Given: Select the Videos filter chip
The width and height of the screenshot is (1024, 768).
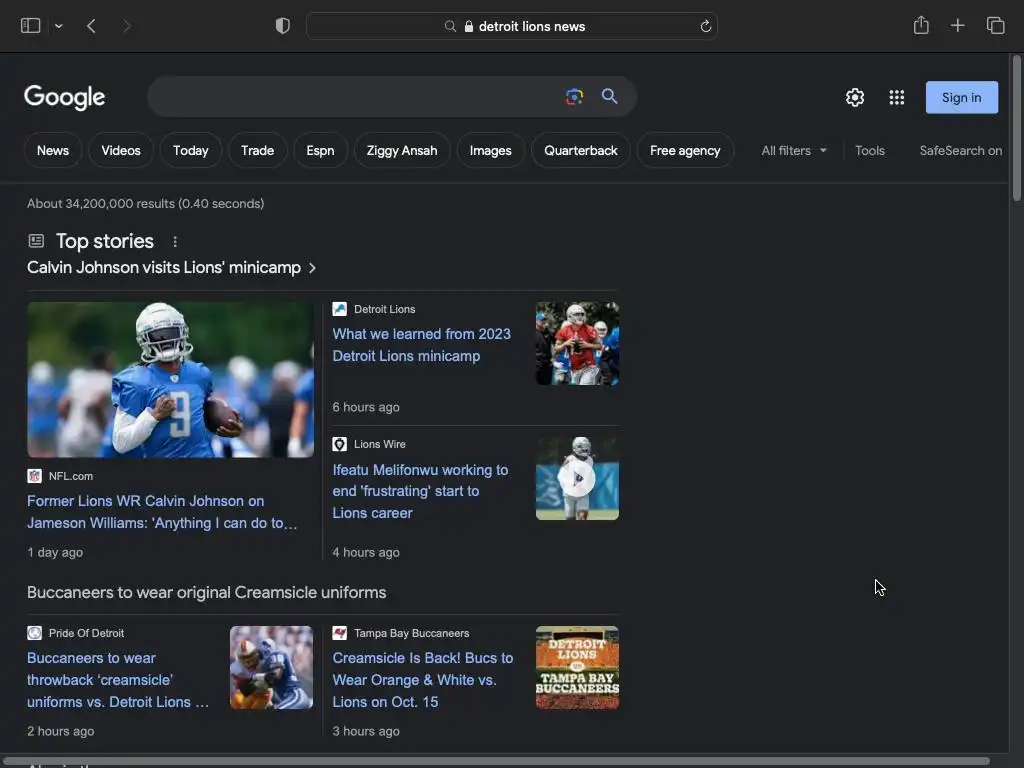Looking at the screenshot, I should coord(121,150).
